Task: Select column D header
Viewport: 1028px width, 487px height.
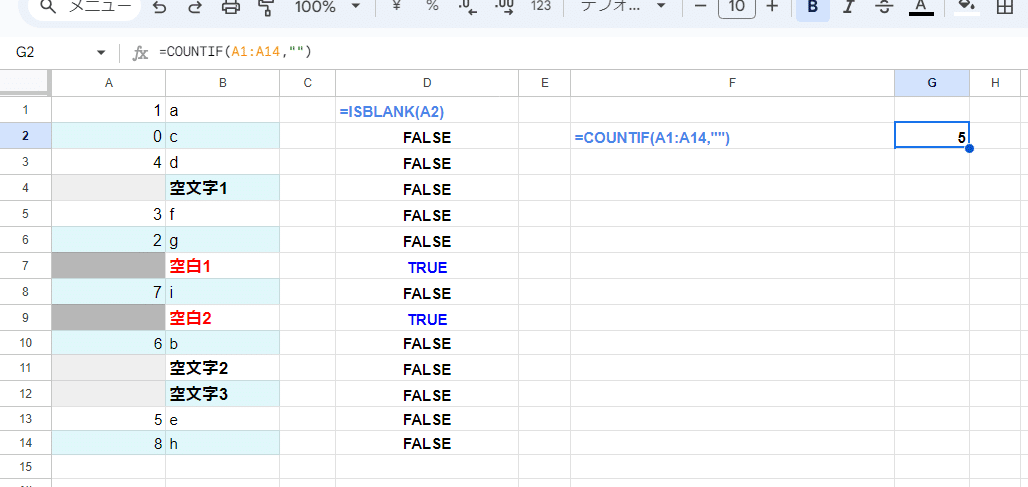Action: pos(427,83)
